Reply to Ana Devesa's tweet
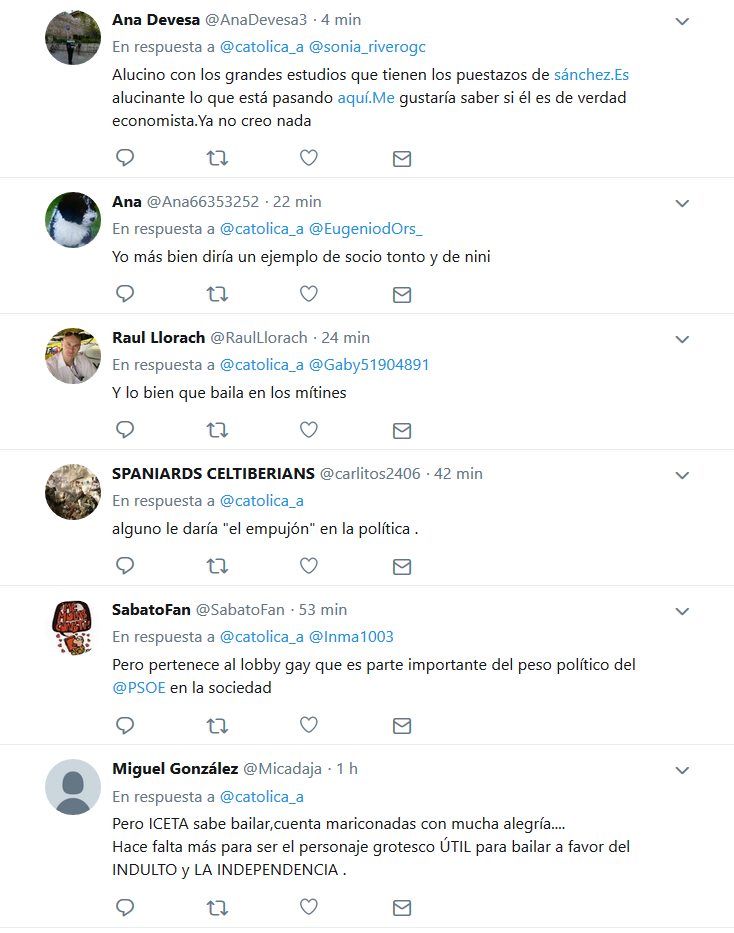 click(x=125, y=158)
